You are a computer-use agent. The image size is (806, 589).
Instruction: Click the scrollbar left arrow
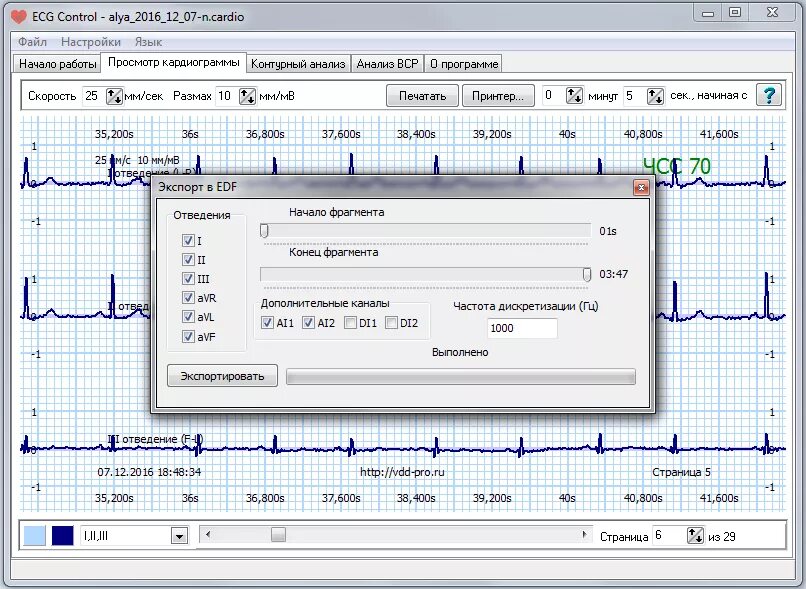(207, 535)
